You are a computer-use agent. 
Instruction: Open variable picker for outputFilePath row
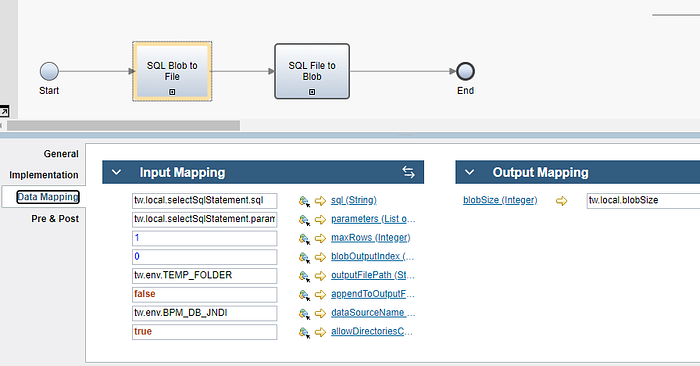tap(304, 276)
